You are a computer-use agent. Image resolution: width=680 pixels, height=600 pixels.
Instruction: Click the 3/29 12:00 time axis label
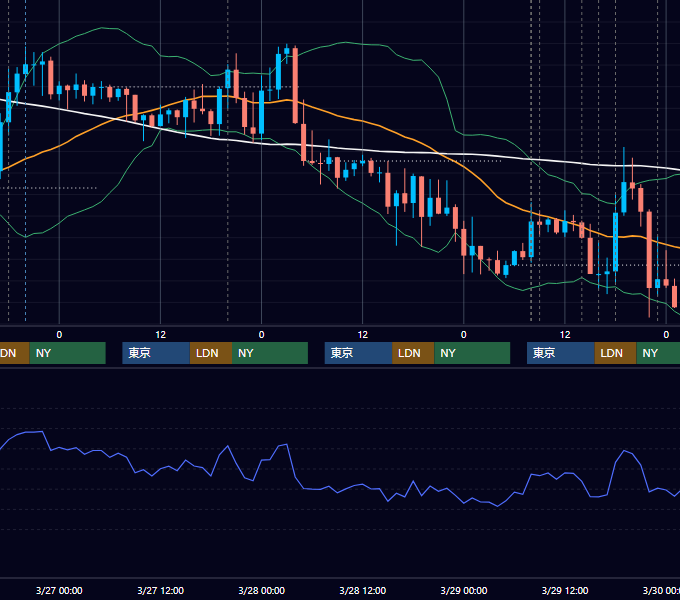565,590
